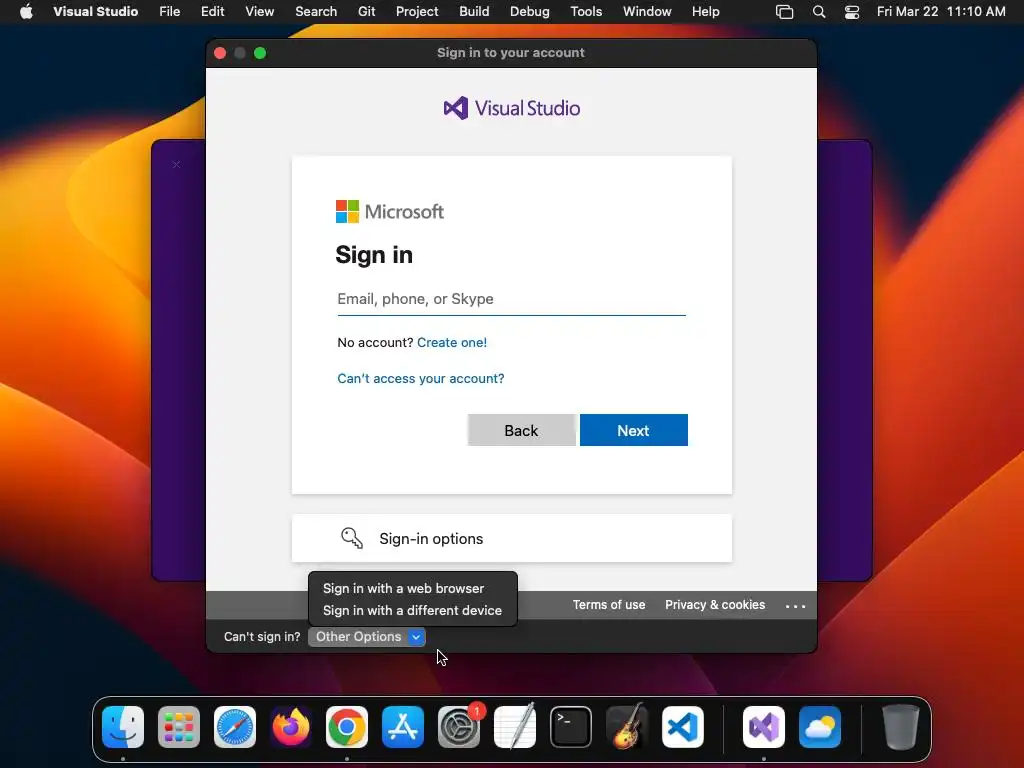Choose Sign in with a web browser
This screenshot has height=768, width=1024.
coord(404,588)
